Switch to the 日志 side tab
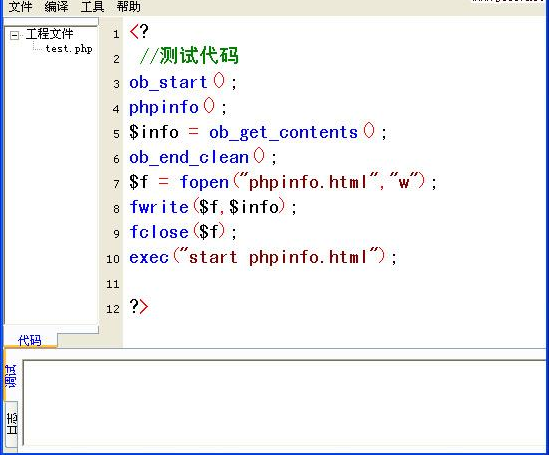 click(x=12, y=423)
